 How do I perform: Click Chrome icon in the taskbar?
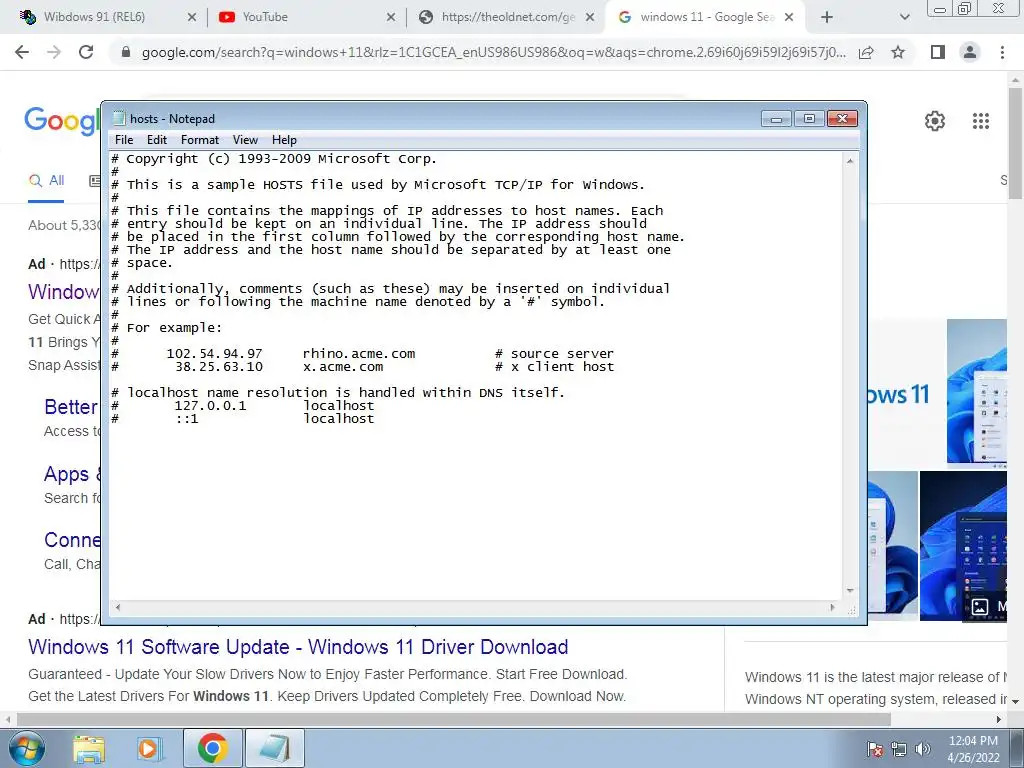[212, 748]
